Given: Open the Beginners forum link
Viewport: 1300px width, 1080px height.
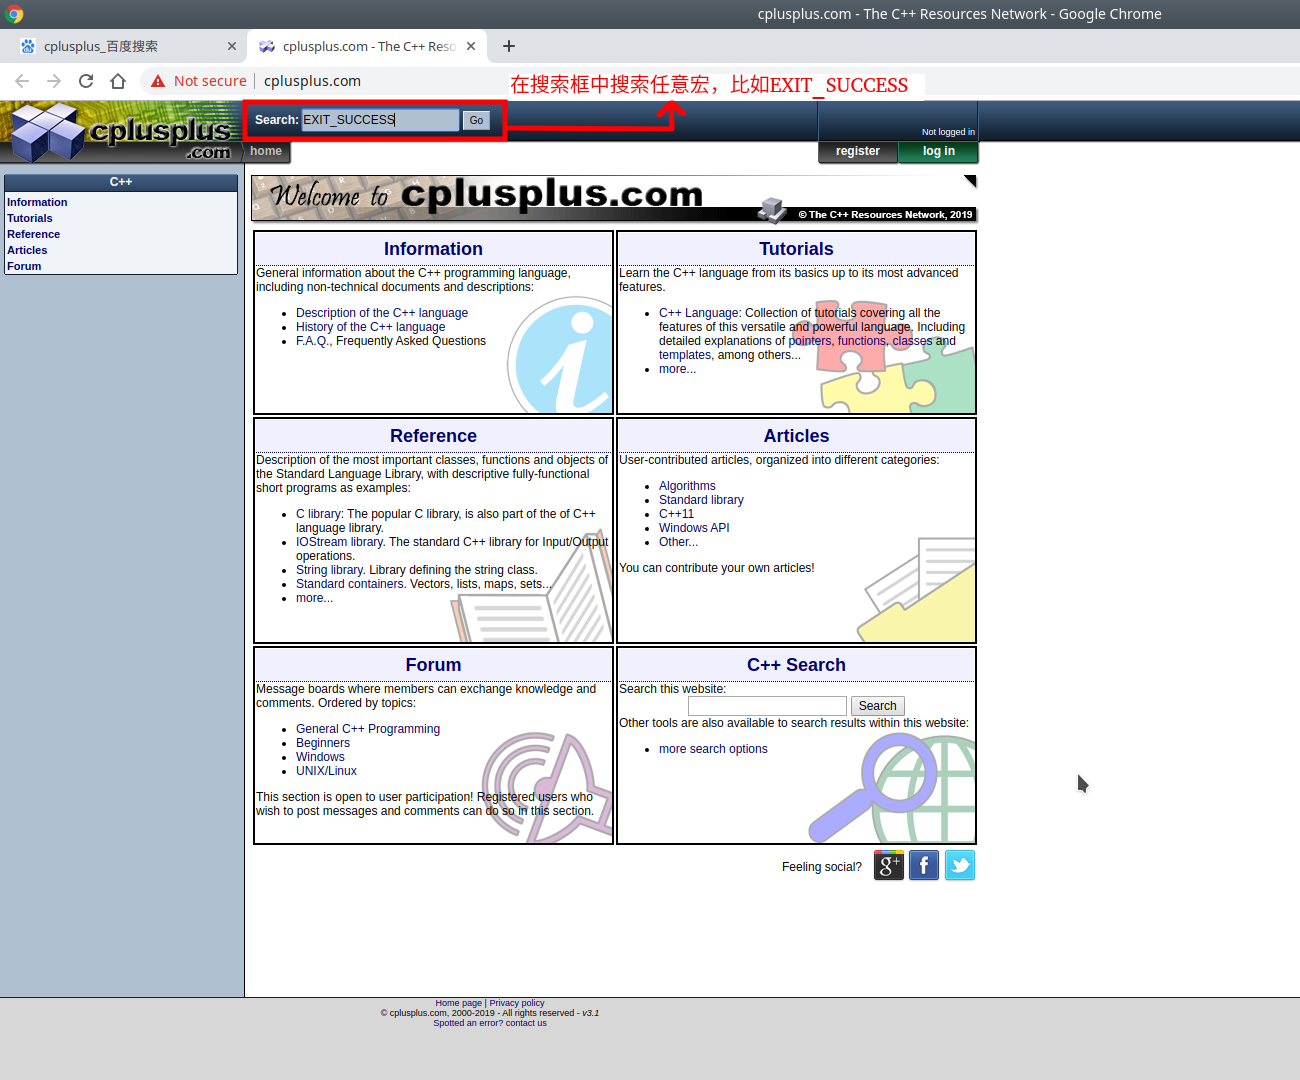Looking at the screenshot, I should 323,743.
